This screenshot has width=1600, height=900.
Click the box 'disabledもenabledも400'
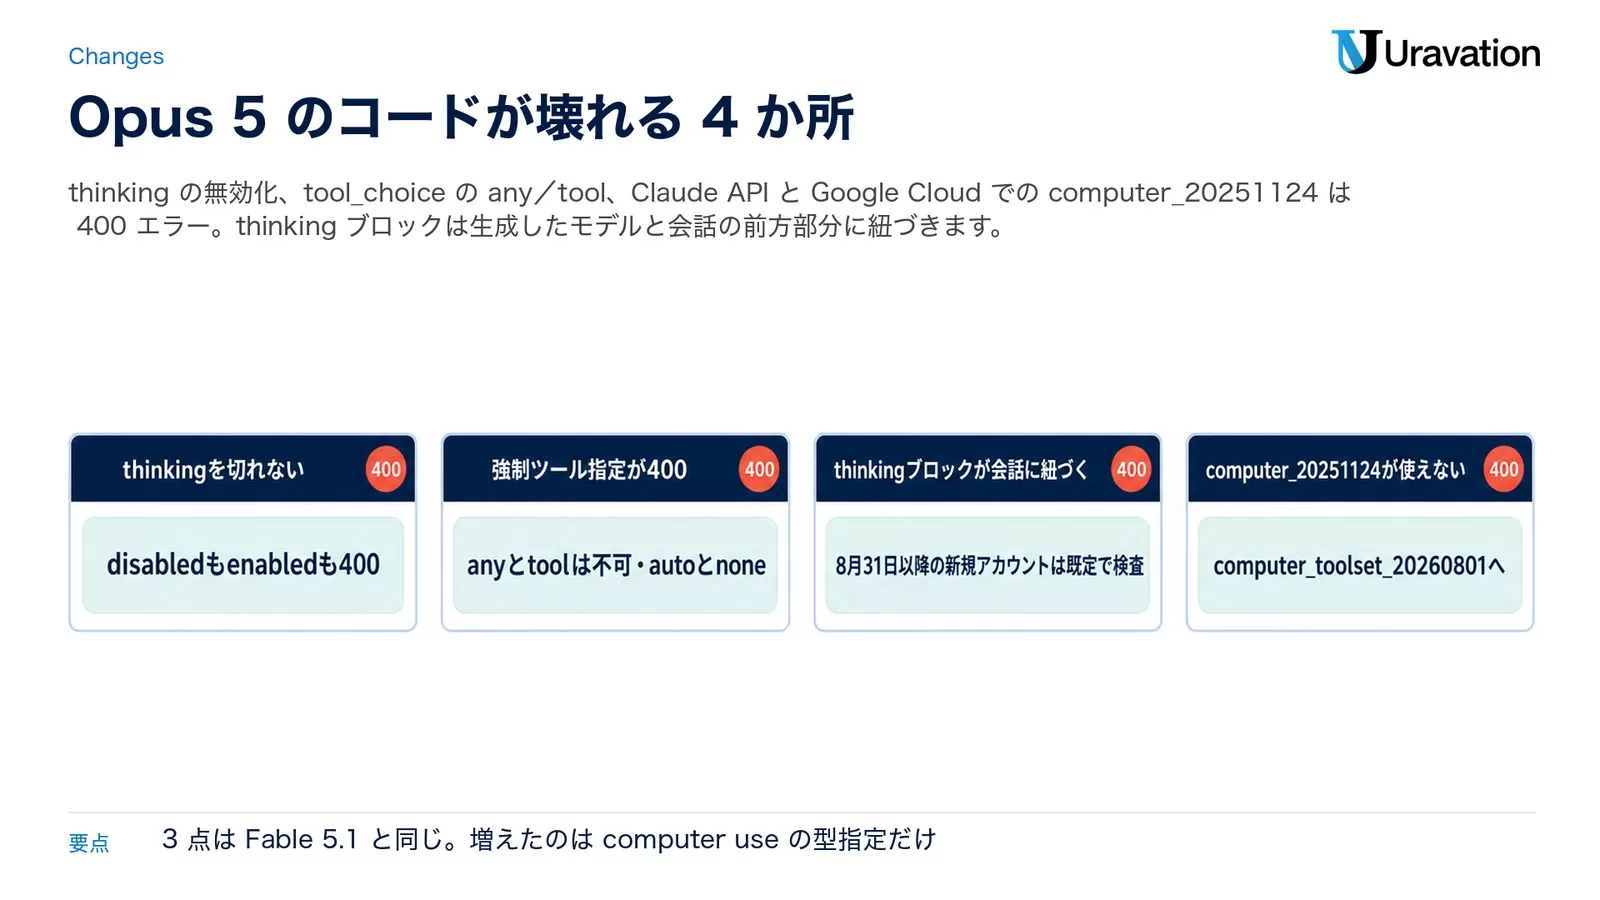click(x=243, y=565)
